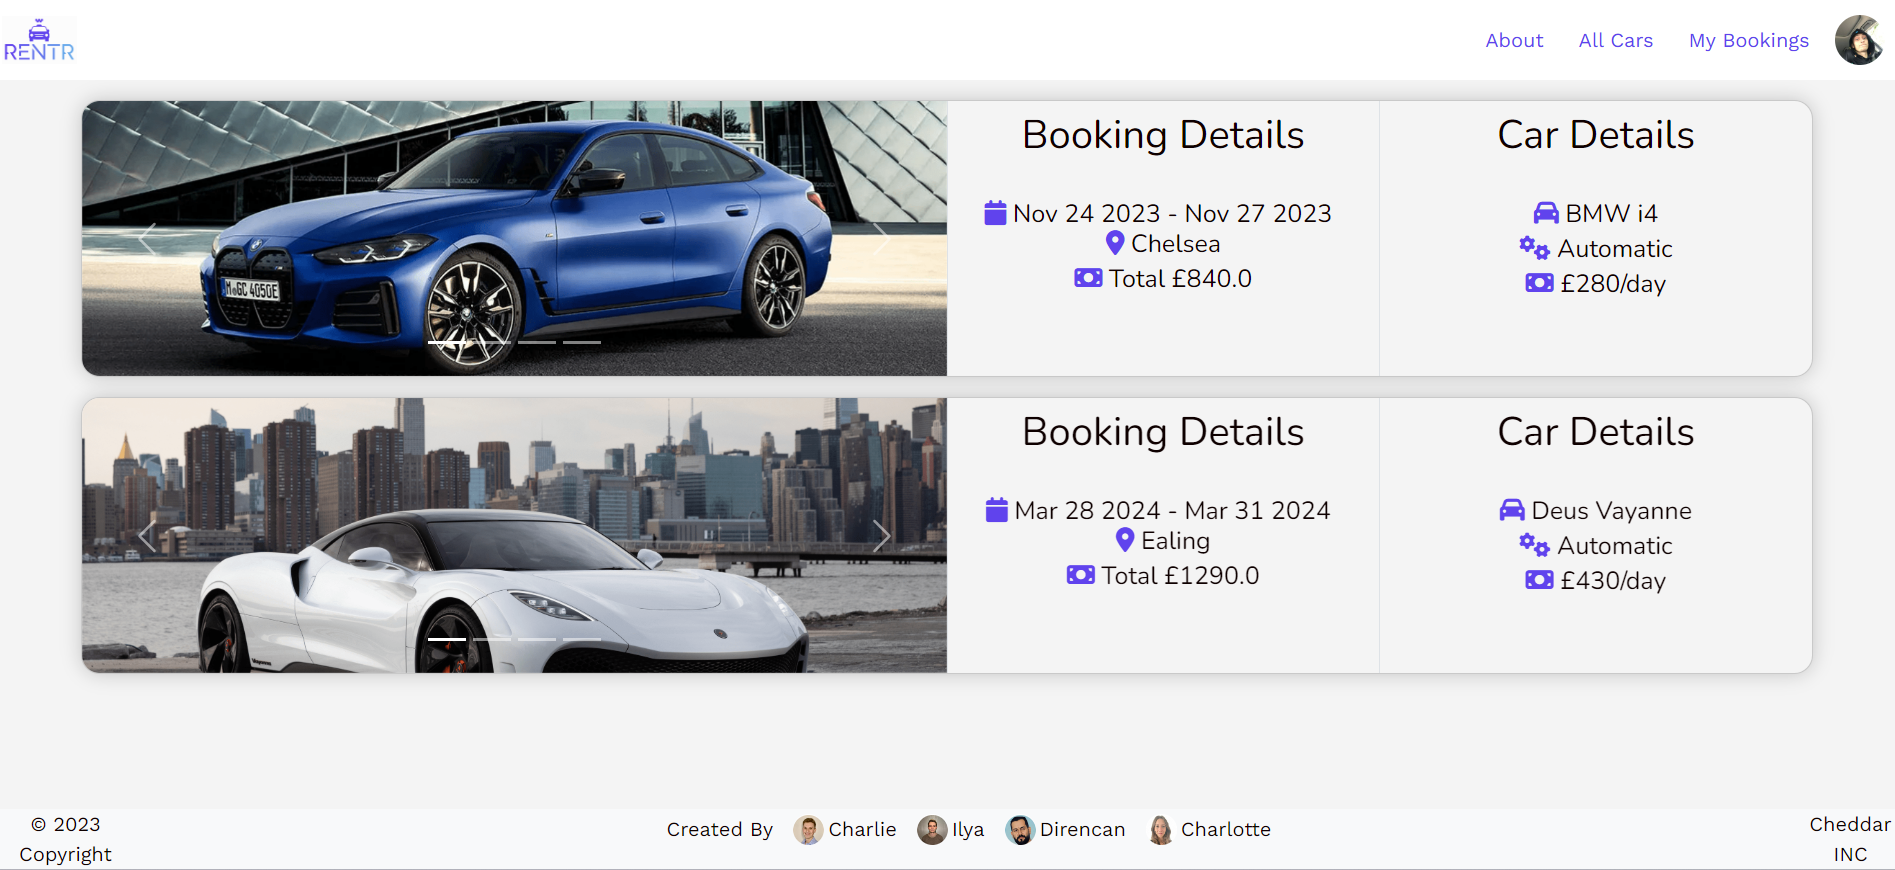Screen dimensions: 1895x870
Task: Click 'Car Details' heading of Deus Vayanne card
Action: (x=1595, y=432)
